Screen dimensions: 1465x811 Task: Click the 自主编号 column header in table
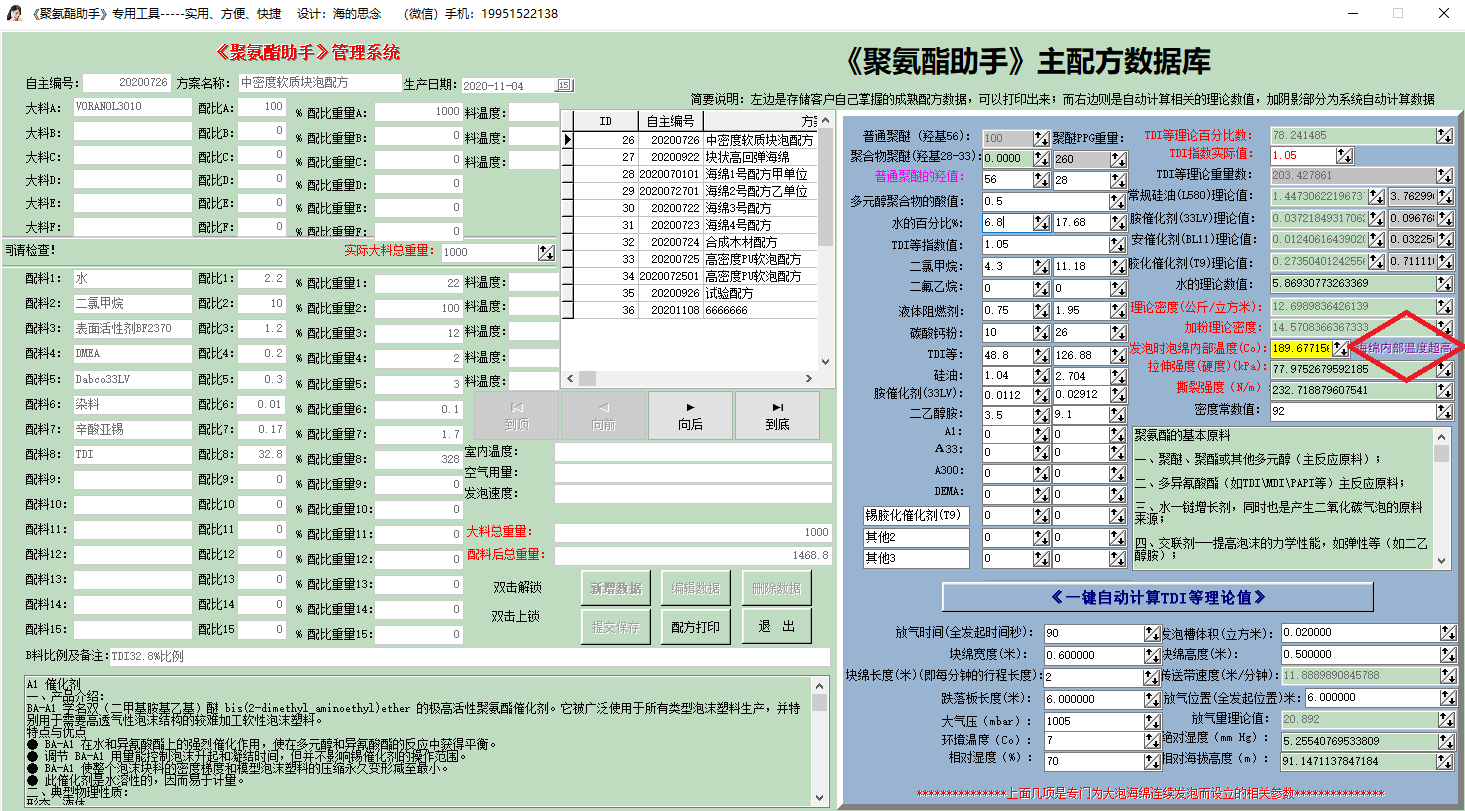point(669,121)
